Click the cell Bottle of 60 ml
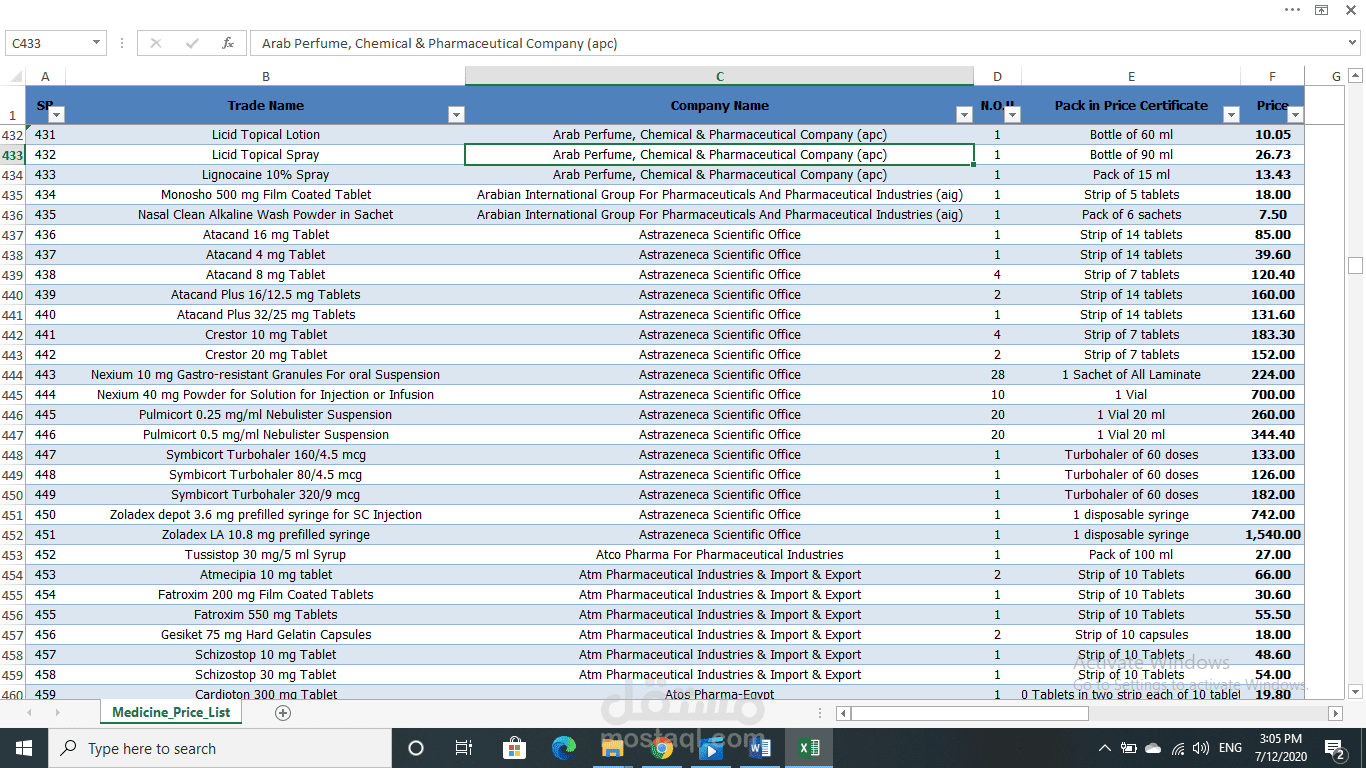 pos(1131,135)
